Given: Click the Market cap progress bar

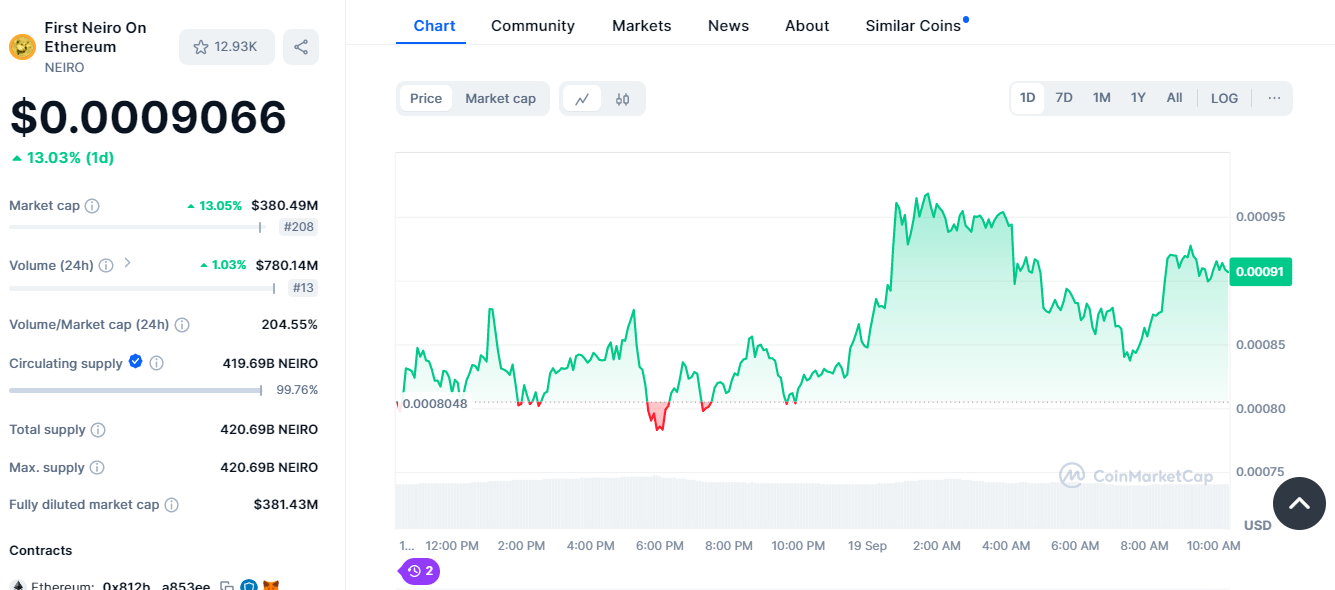Looking at the screenshot, I should point(135,227).
